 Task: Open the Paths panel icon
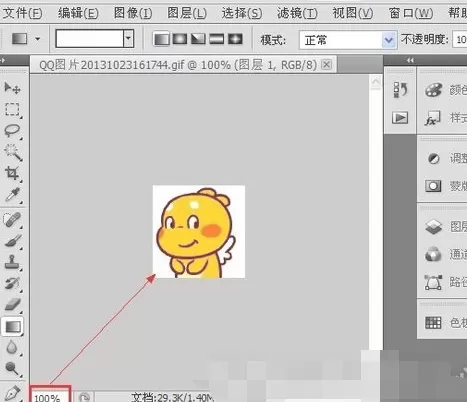tap(433, 282)
